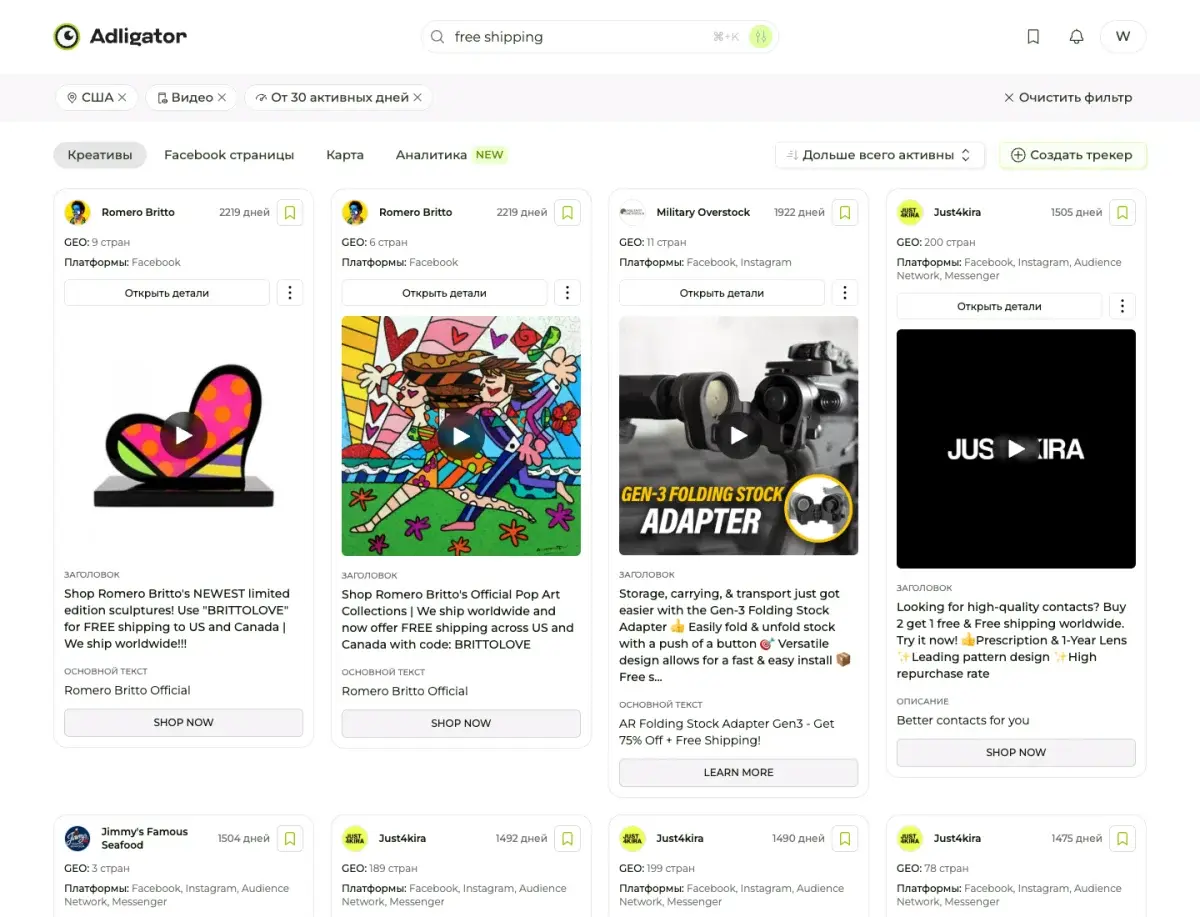The width and height of the screenshot is (1200, 917).
Task: Bookmark the Jimmy's Famous Seafood ad
Action: point(290,838)
